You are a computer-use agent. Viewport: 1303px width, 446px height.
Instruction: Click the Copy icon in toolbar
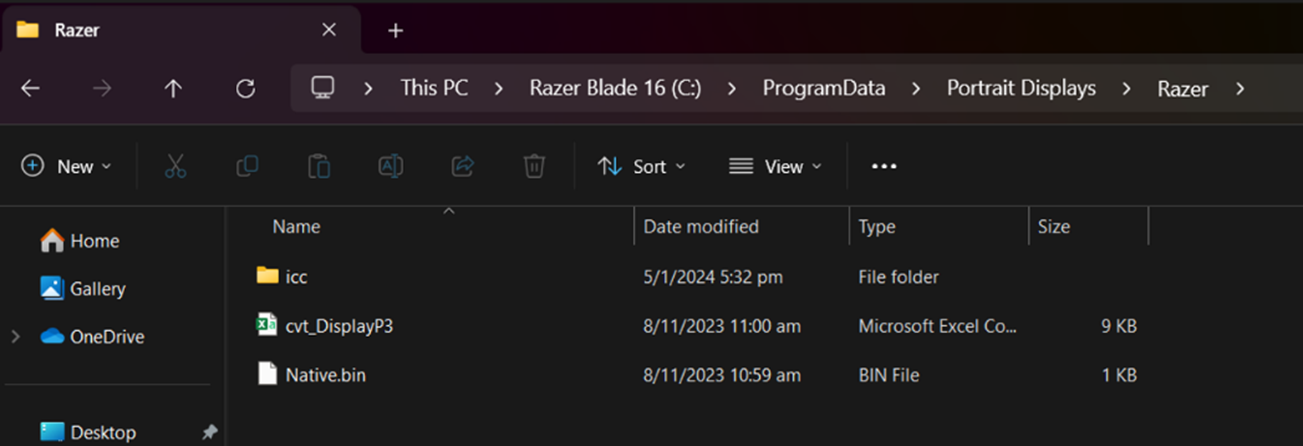[x=247, y=166]
